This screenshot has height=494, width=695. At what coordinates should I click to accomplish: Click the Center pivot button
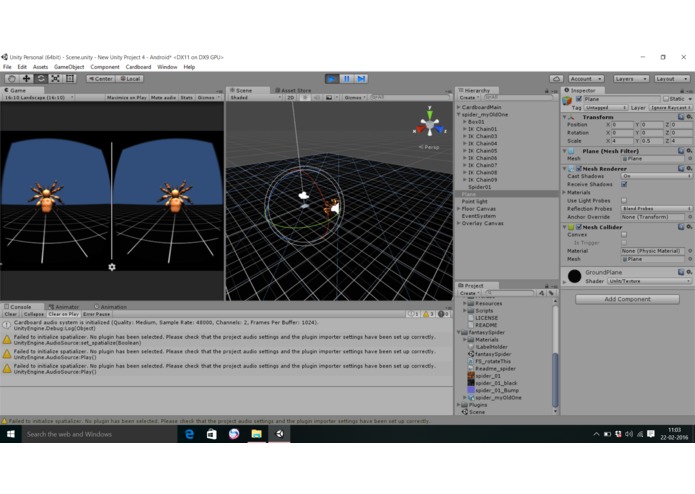pos(101,79)
